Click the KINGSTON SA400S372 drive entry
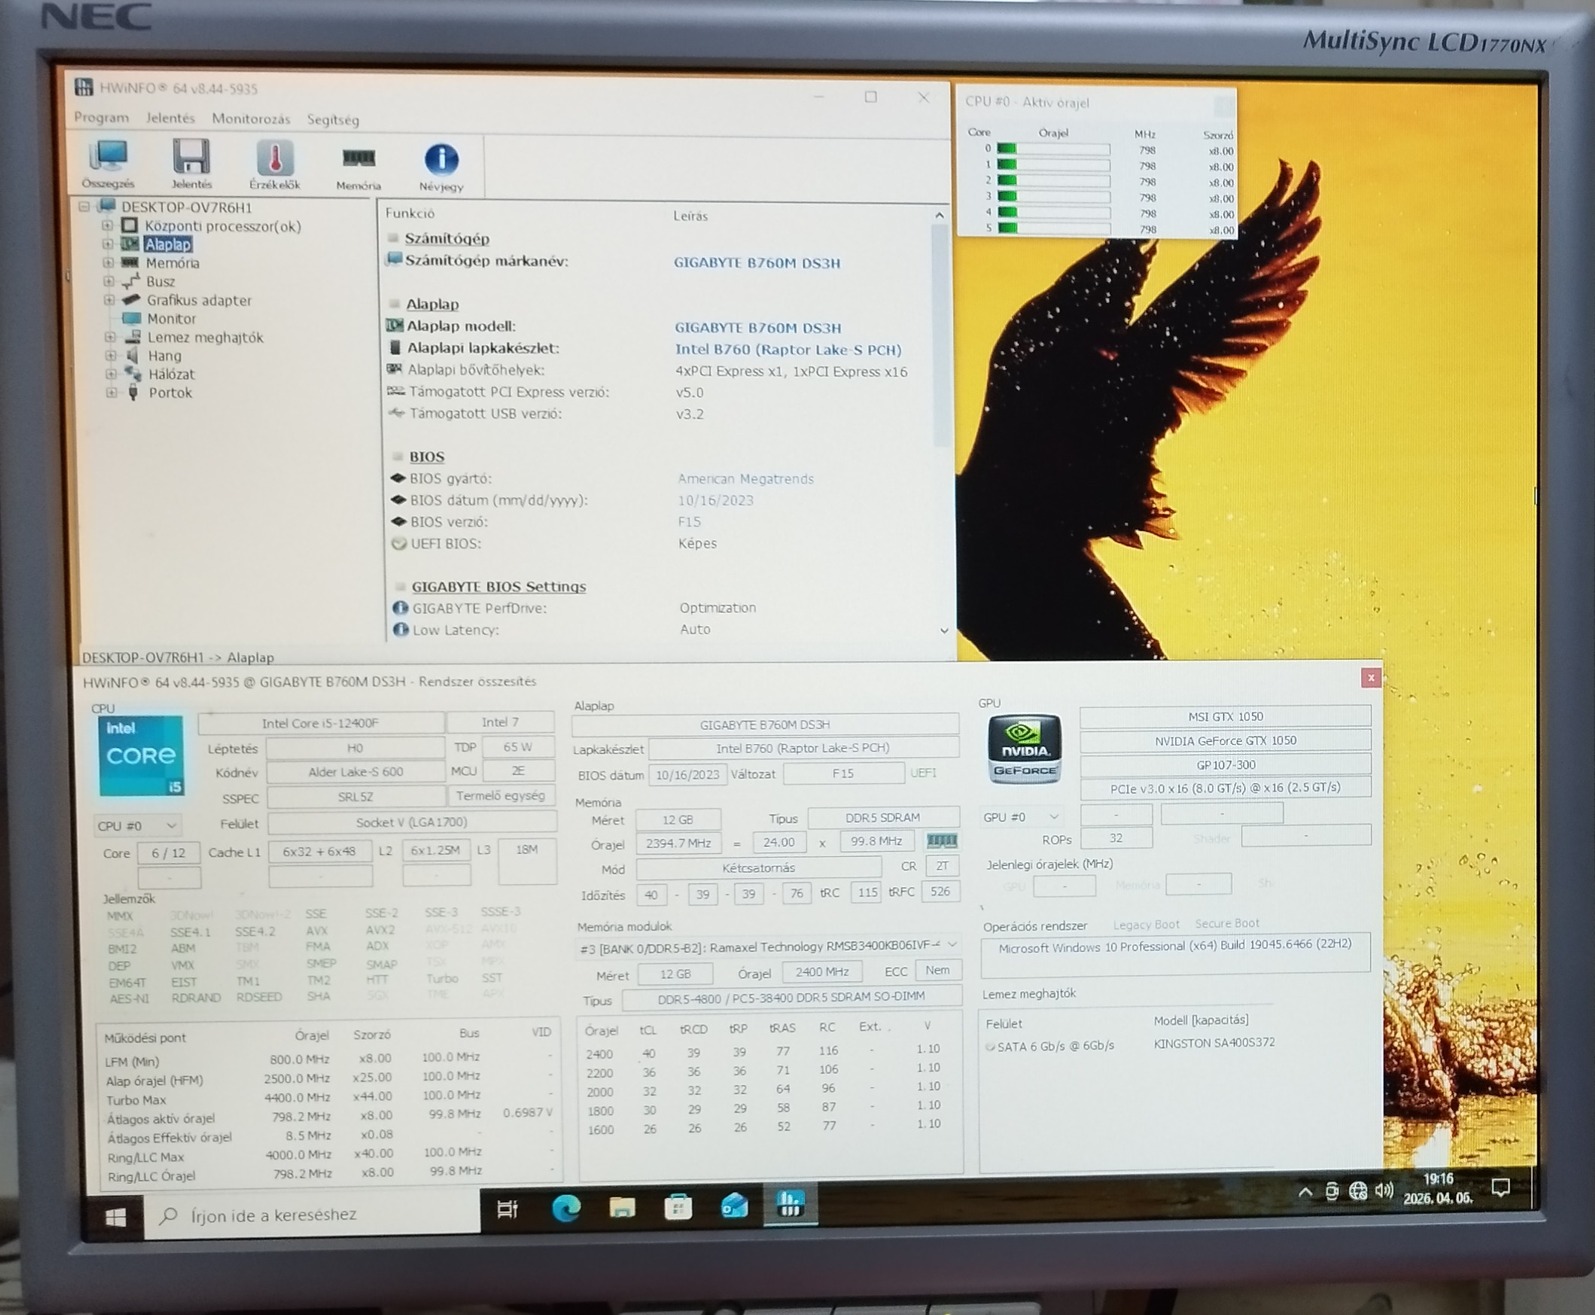 (x=1214, y=1043)
